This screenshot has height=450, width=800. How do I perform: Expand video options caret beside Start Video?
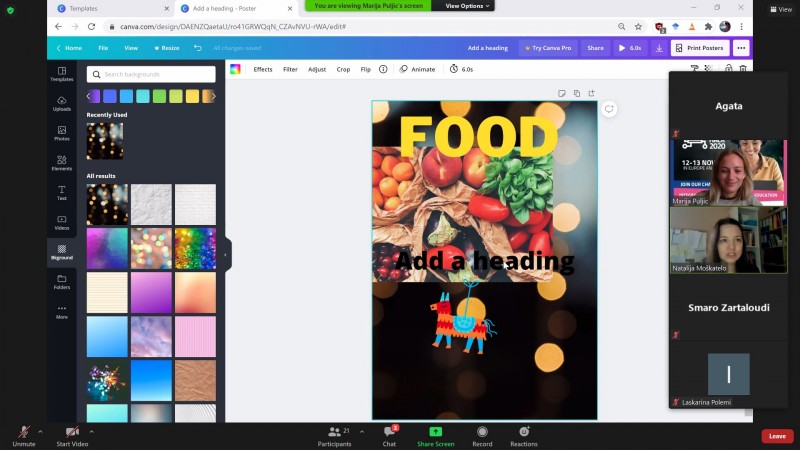(x=91, y=432)
